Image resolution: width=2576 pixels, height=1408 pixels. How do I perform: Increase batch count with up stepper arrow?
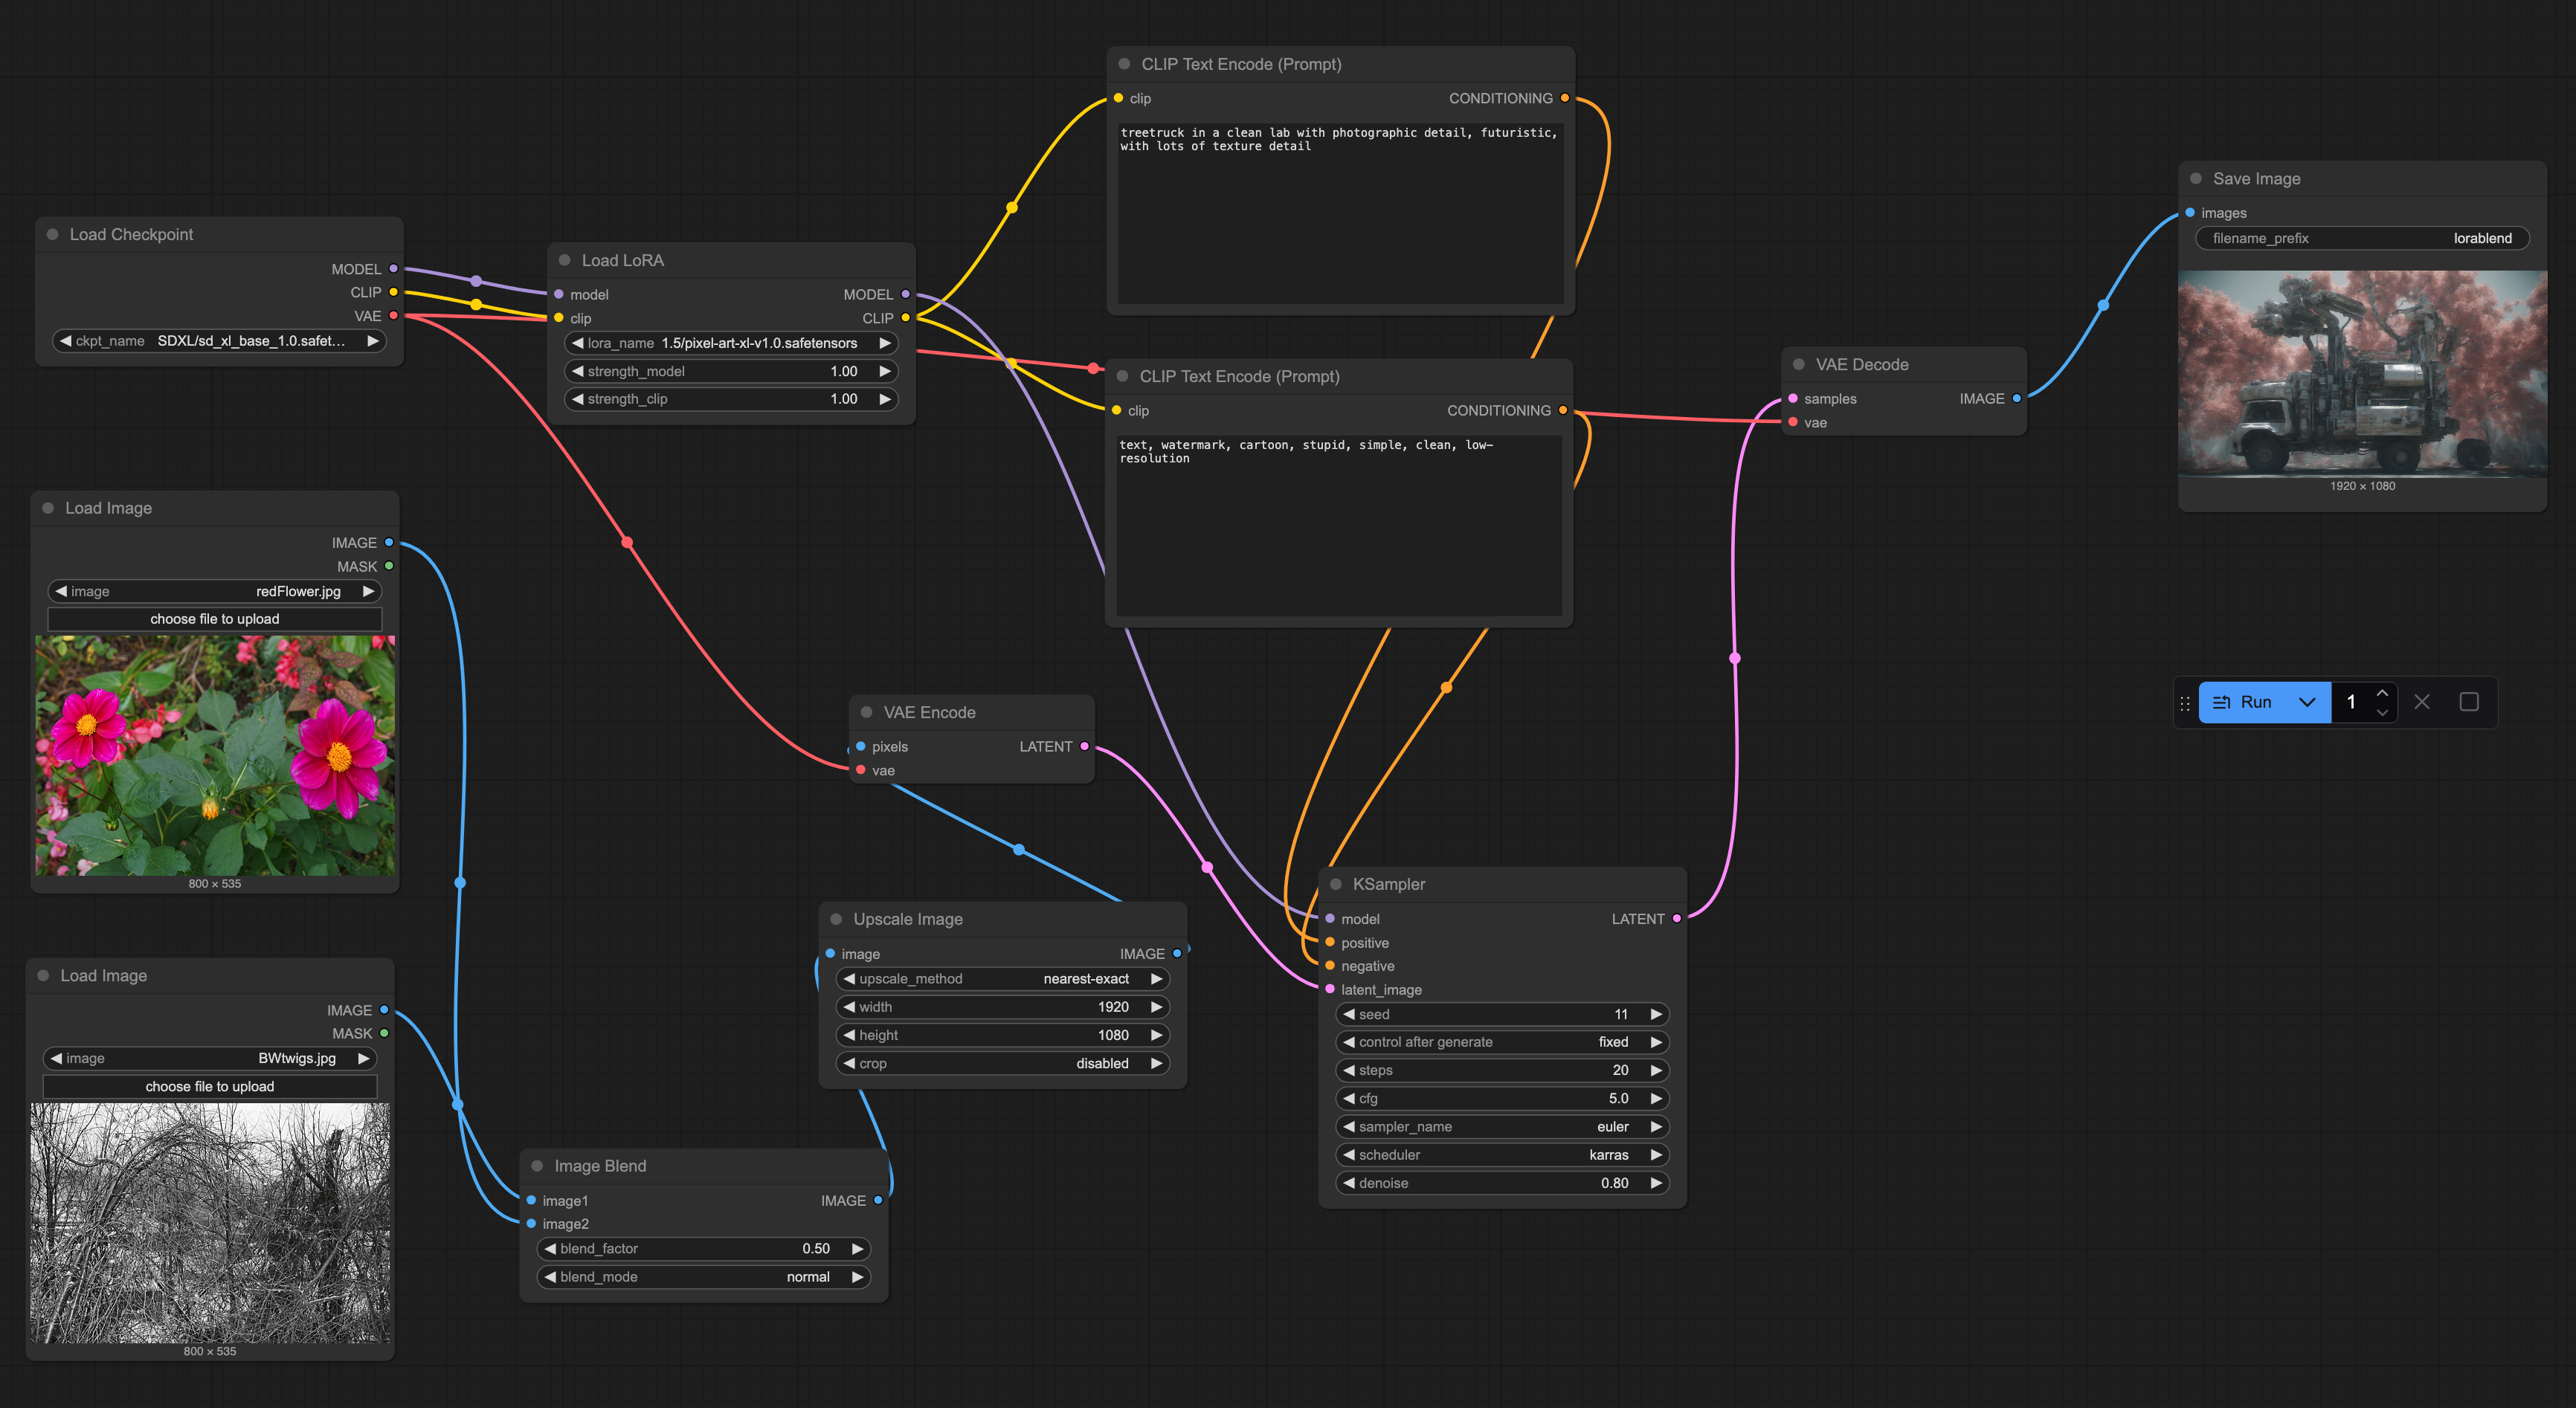(2382, 692)
